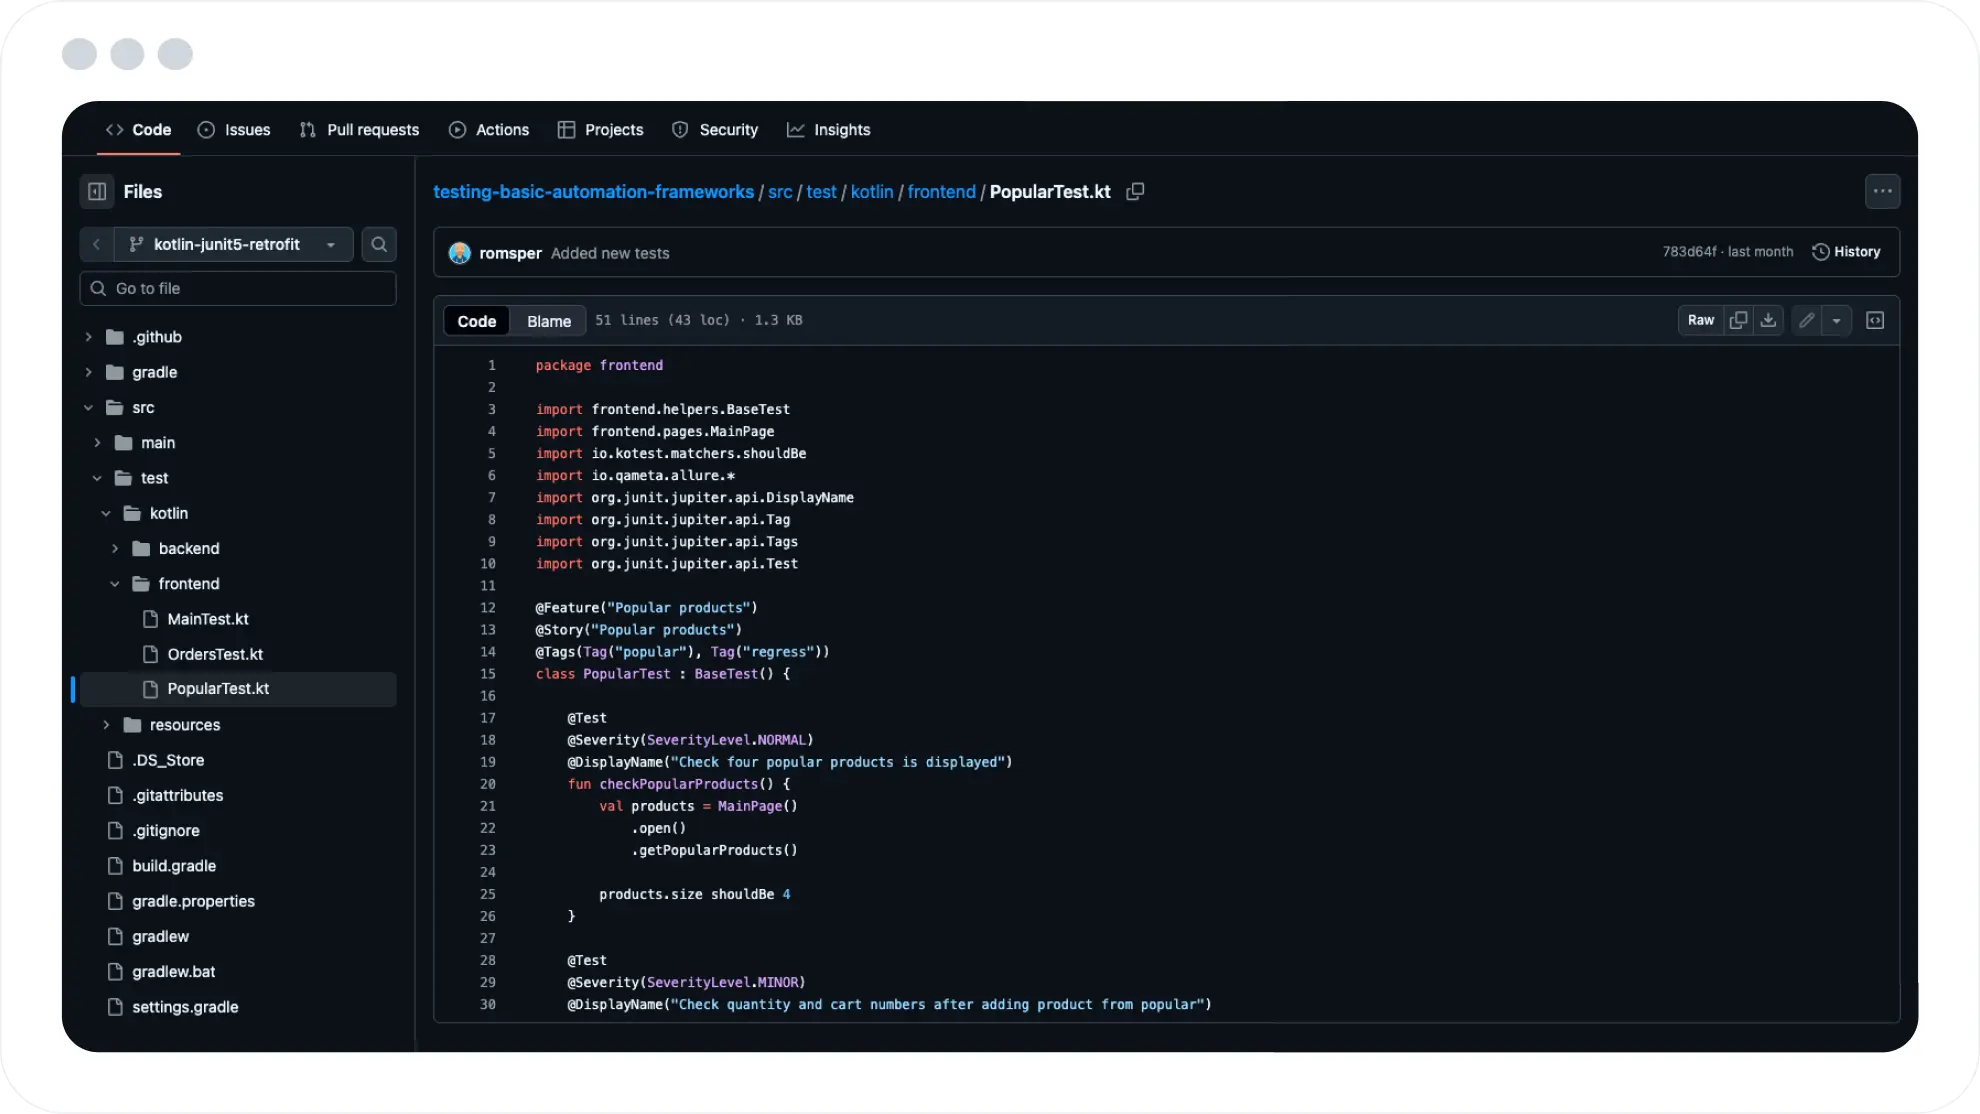Click the romsper avatar image
Screen dimensions: 1980x1114
click(460, 253)
